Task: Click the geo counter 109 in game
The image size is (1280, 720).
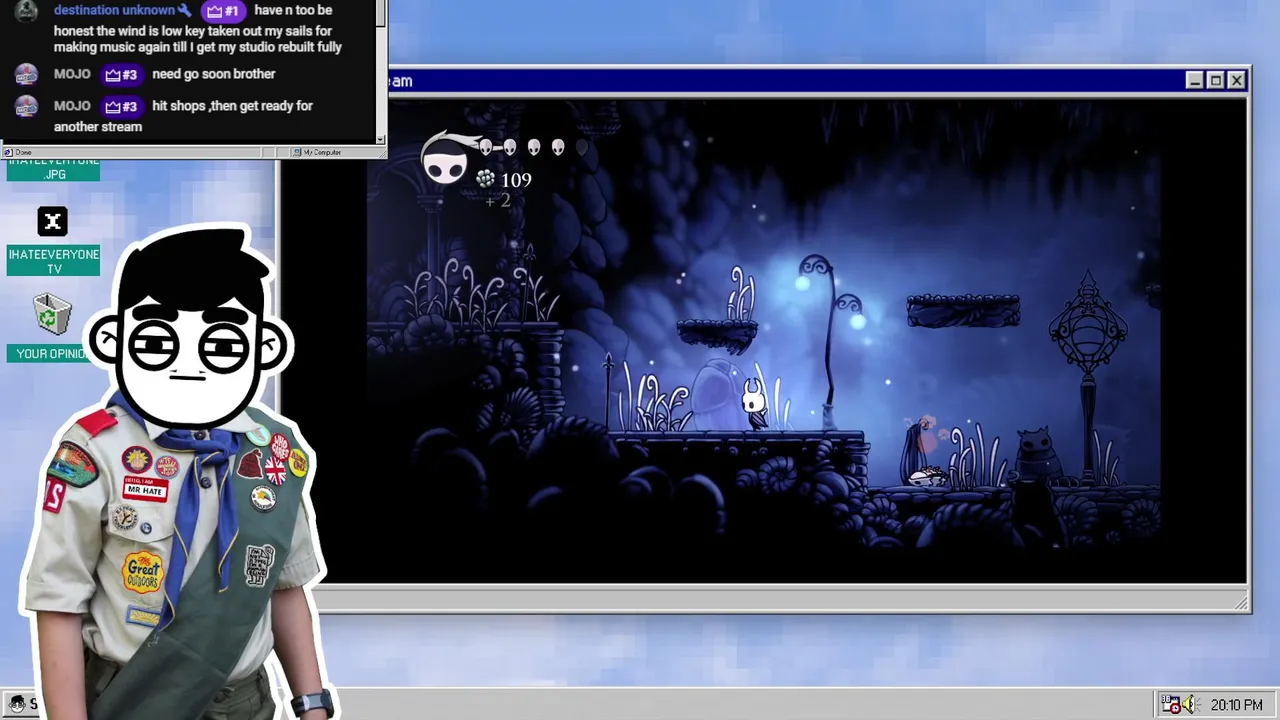Action: tap(516, 180)
